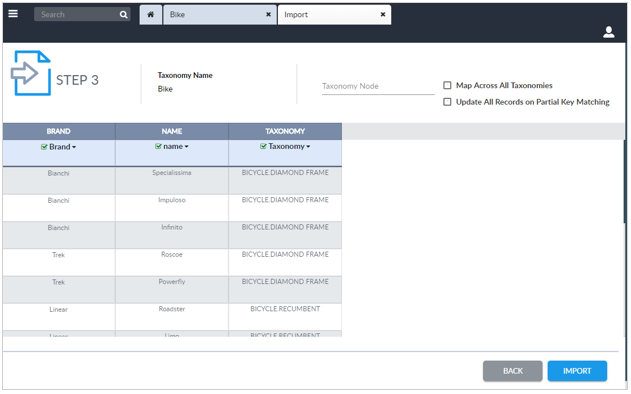The image size is (631, 394).
Task: Switch to the Bike tab
Action: click(x=220, y=14)
